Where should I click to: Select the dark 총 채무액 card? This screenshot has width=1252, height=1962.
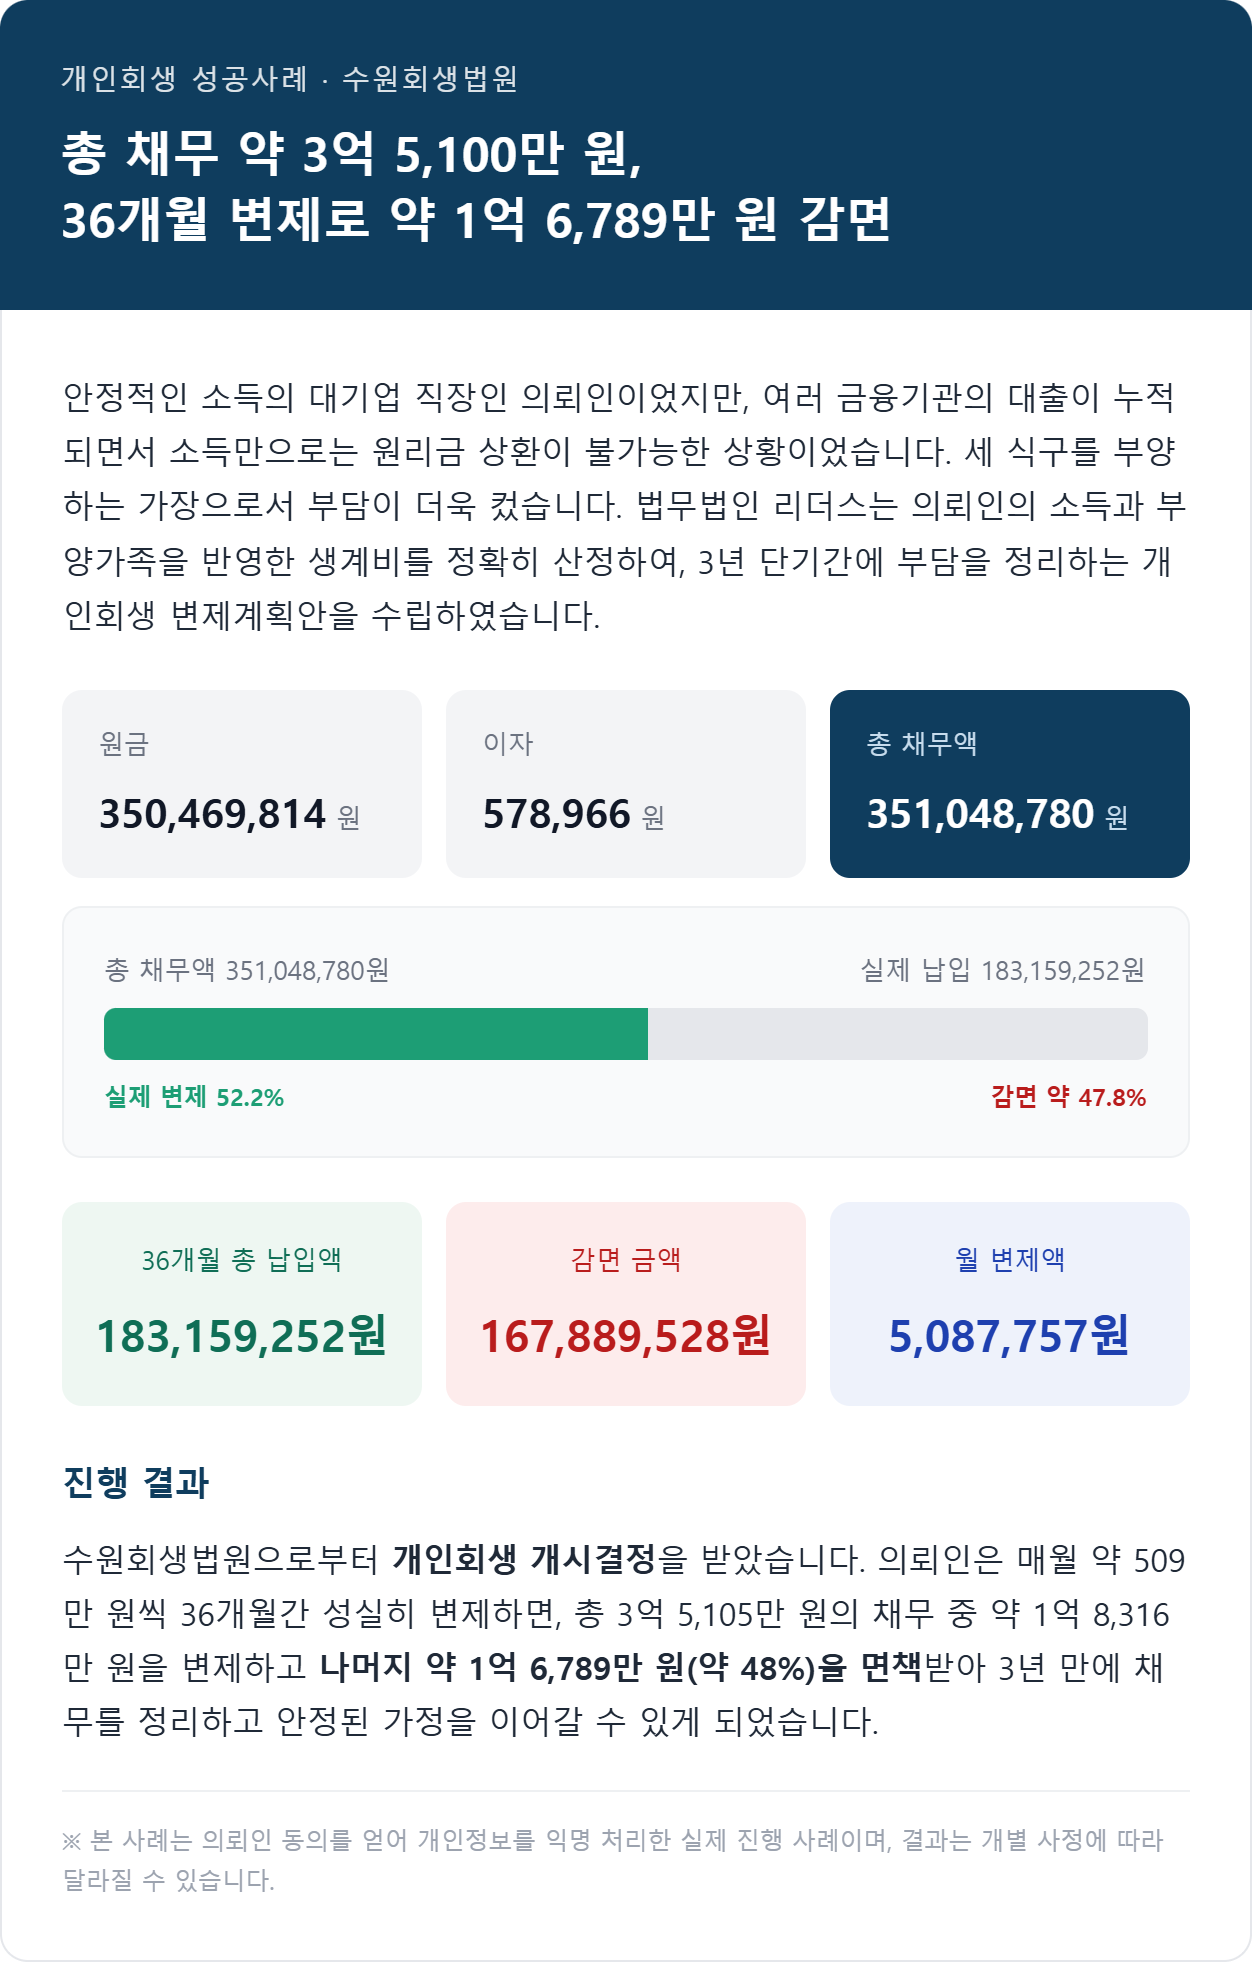pyautogui.click(x=1010, y=784)
